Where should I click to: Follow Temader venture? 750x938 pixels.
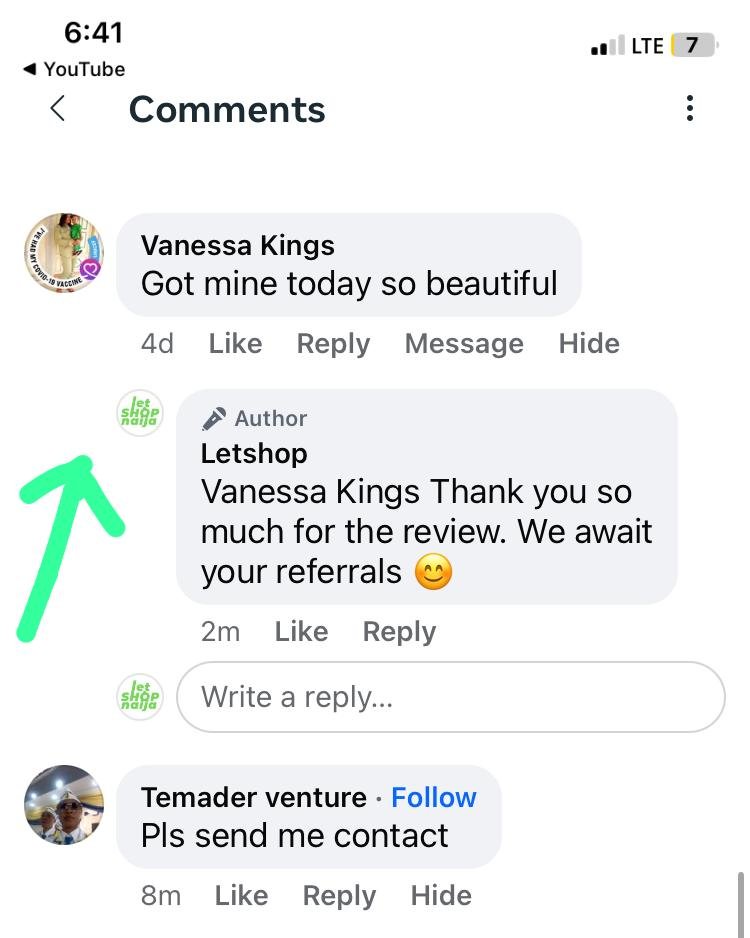434,798
